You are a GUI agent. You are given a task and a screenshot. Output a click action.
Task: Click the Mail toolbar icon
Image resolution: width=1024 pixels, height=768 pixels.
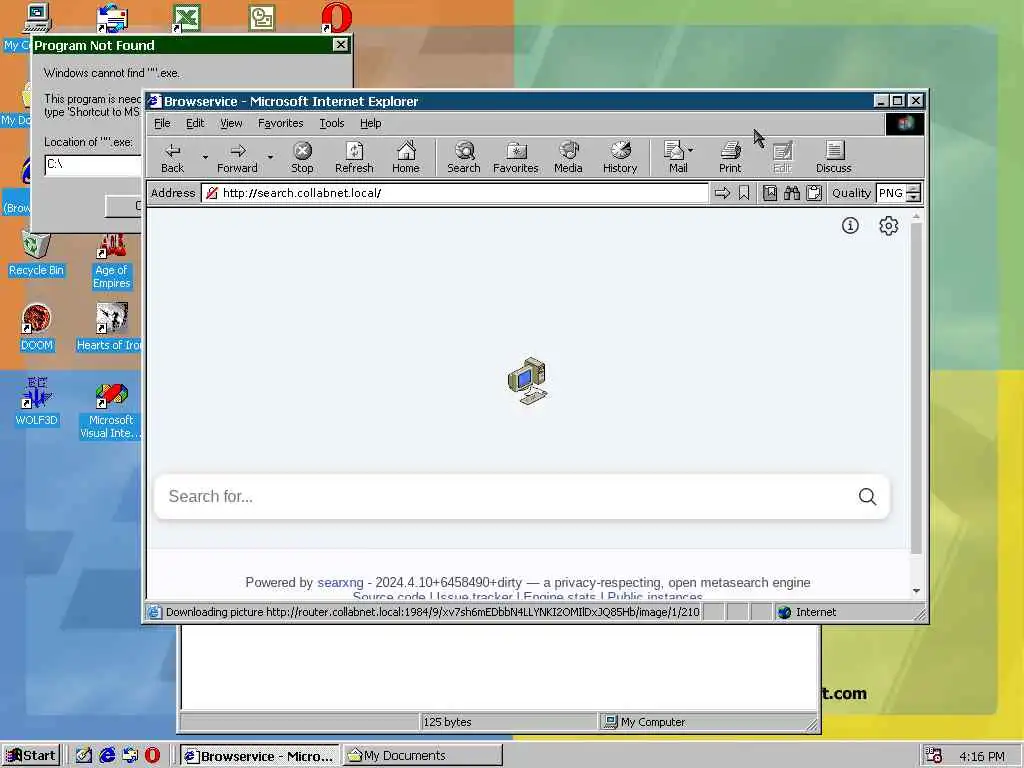[675, 157]
